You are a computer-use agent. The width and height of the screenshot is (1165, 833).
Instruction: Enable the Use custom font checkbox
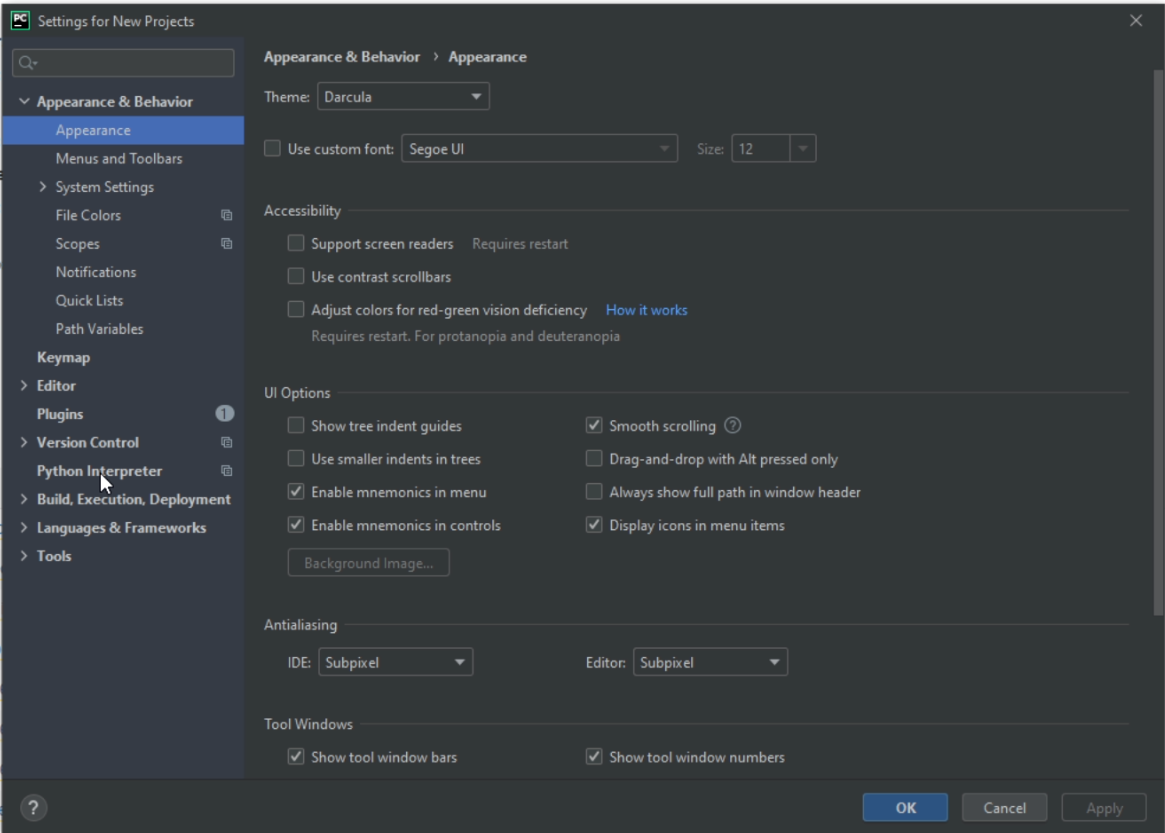point(273,149)
